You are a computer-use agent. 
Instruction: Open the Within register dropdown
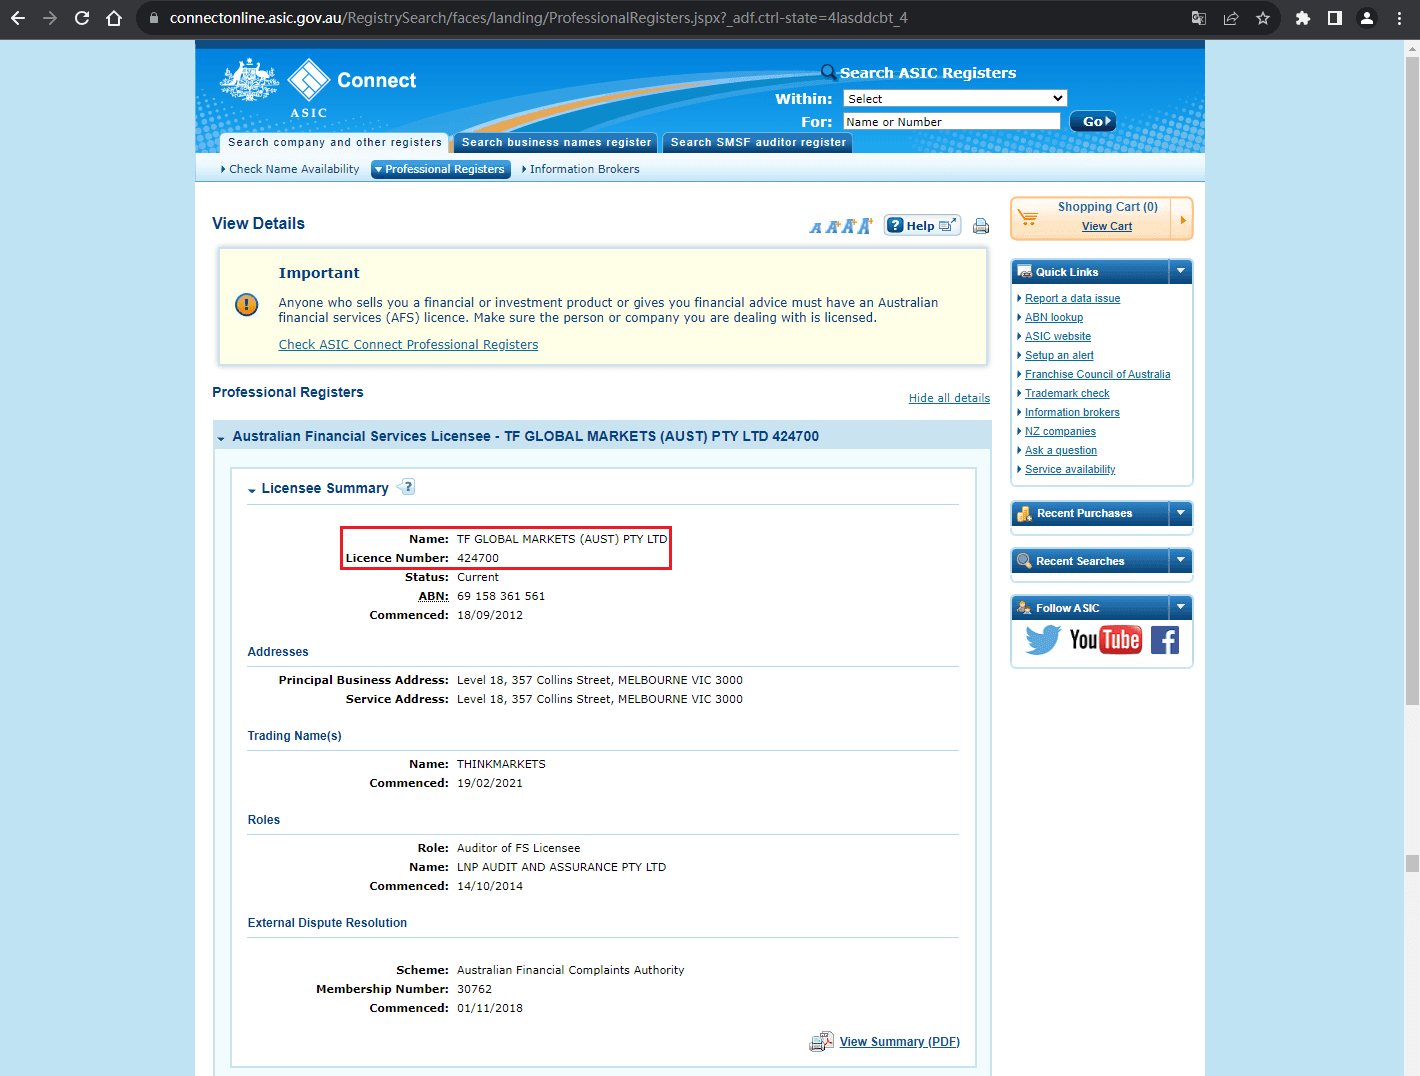coord(955,98)
